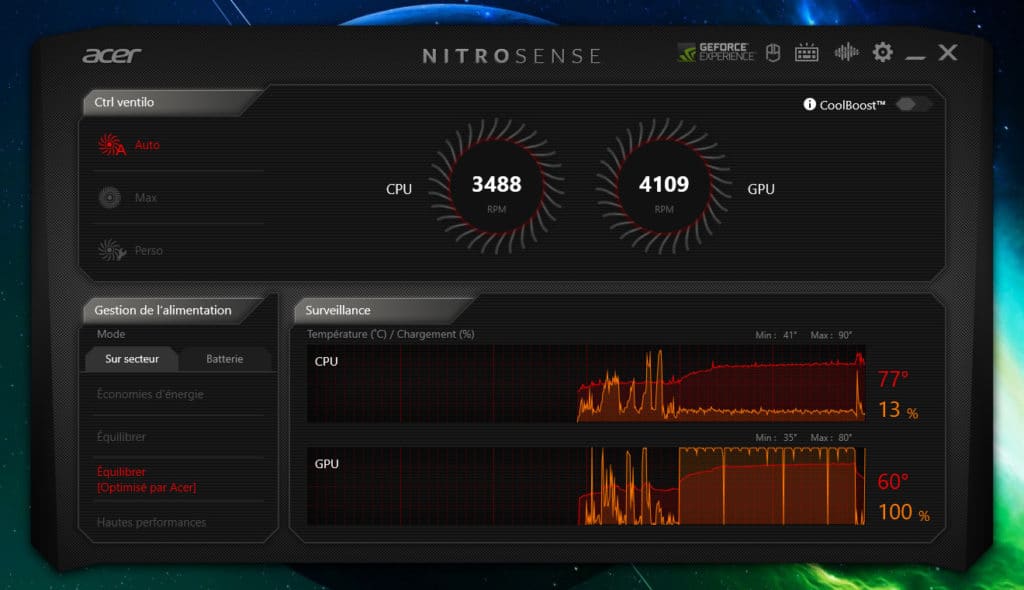Click the Auto fan icon

click(x=111, y=145)
